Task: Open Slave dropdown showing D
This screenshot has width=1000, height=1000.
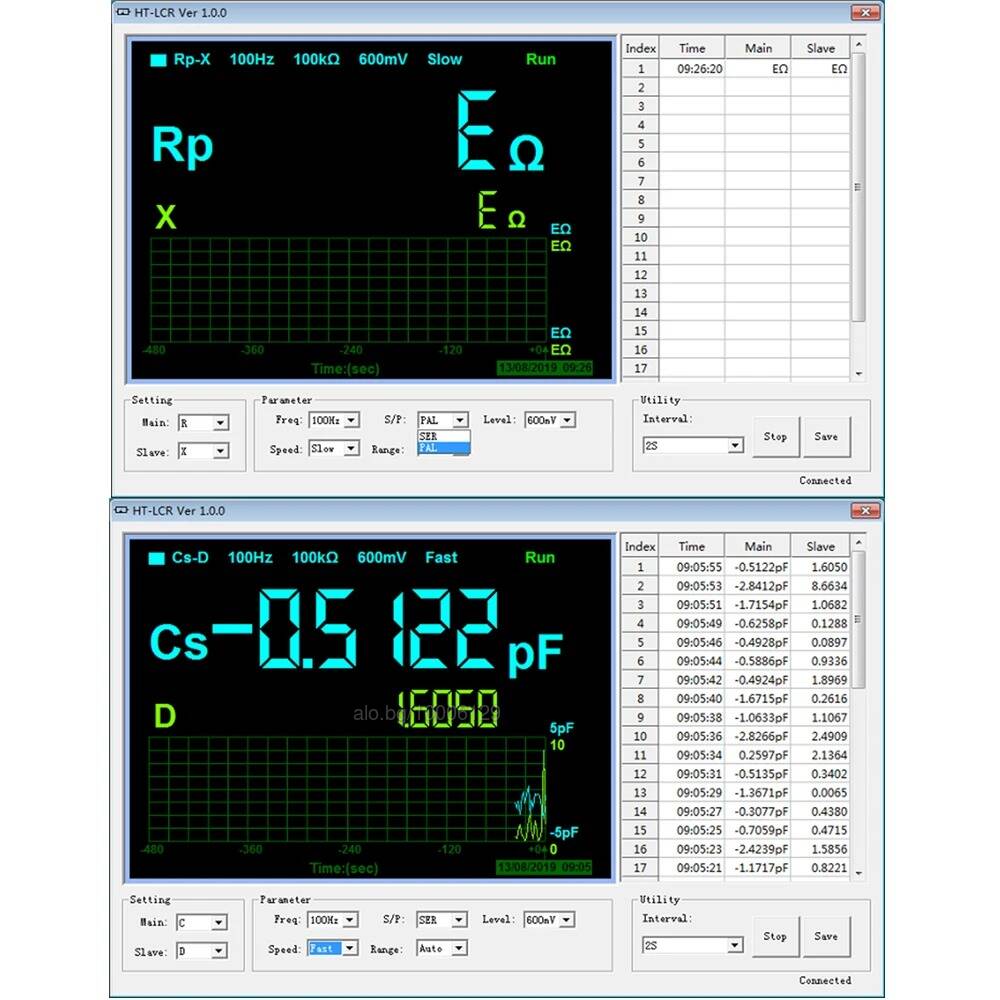Action: [202, 951]
